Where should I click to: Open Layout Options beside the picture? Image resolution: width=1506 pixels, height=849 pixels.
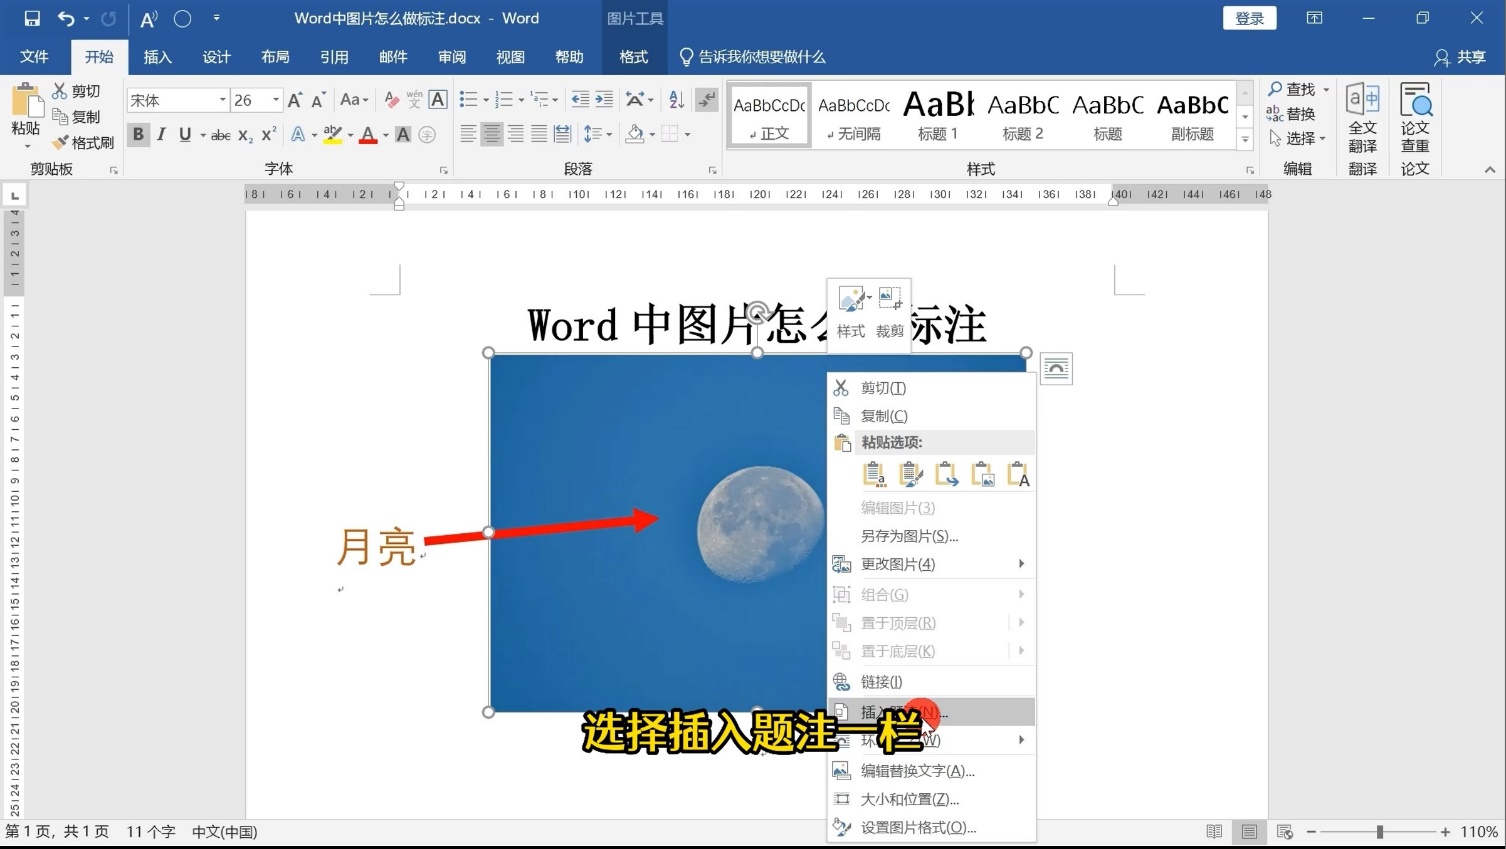(1056, 369)
